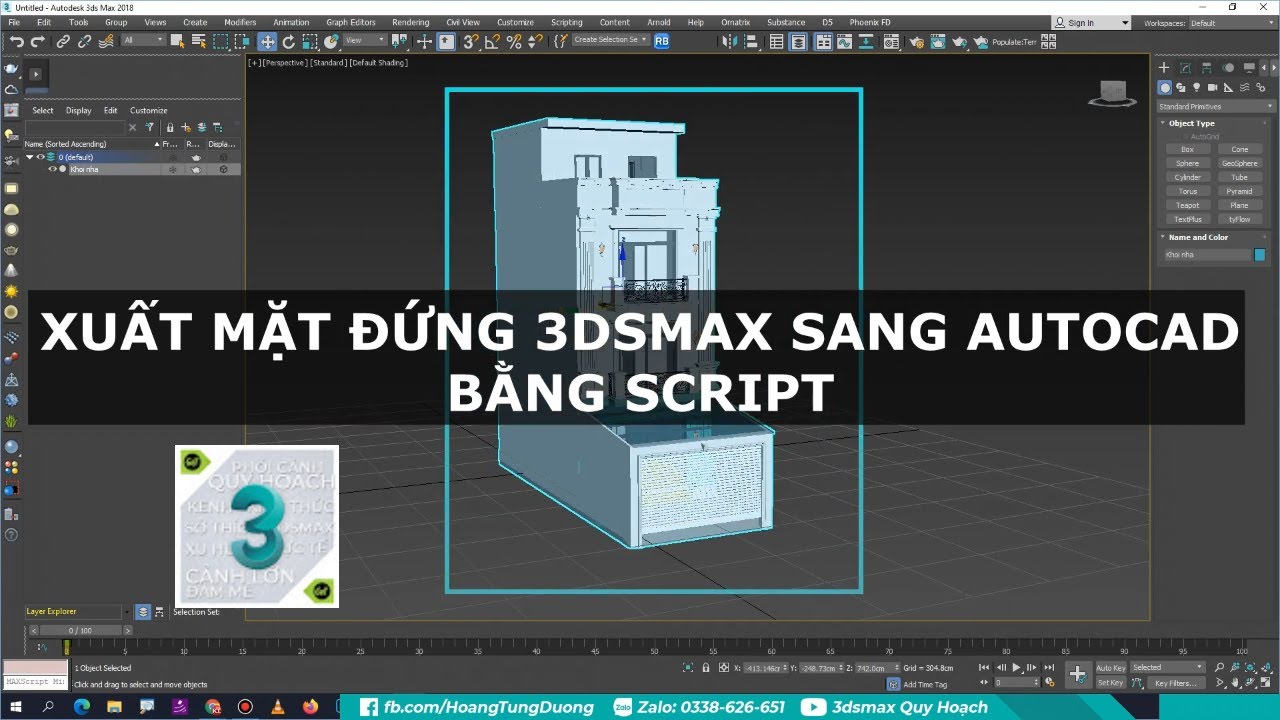Screen dimensions: 1280x720
Task: Open the Selected key filter dropdown
Action: click(1168, 668)
